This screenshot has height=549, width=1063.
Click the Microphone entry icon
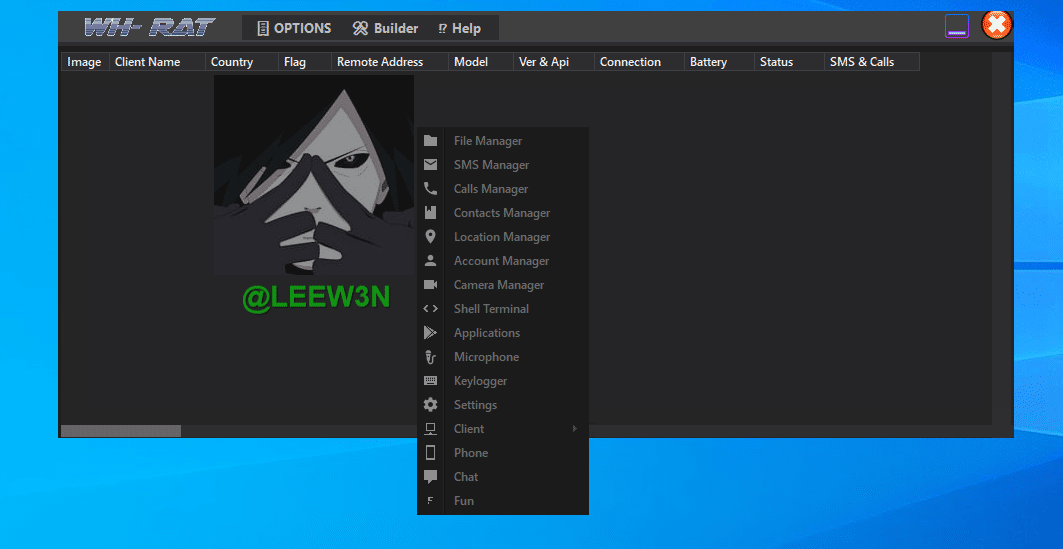[430, 357]
